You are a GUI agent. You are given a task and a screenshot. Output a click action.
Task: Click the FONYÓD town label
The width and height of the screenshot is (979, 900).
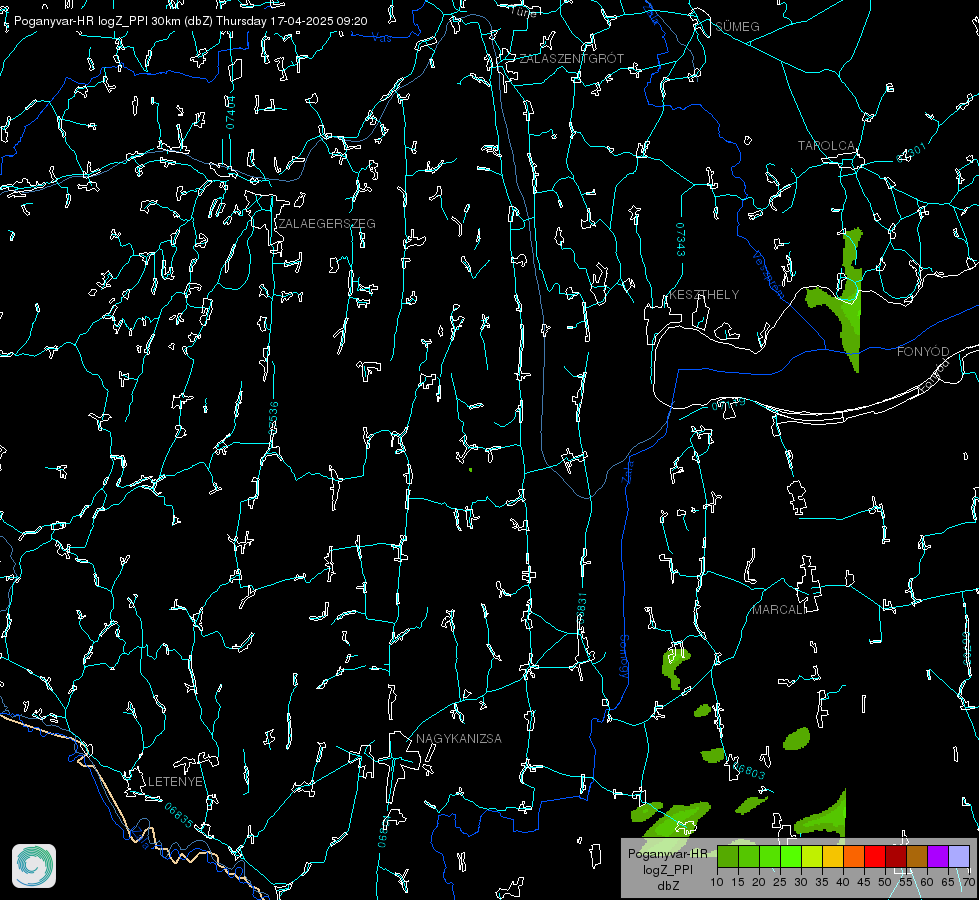923,352
